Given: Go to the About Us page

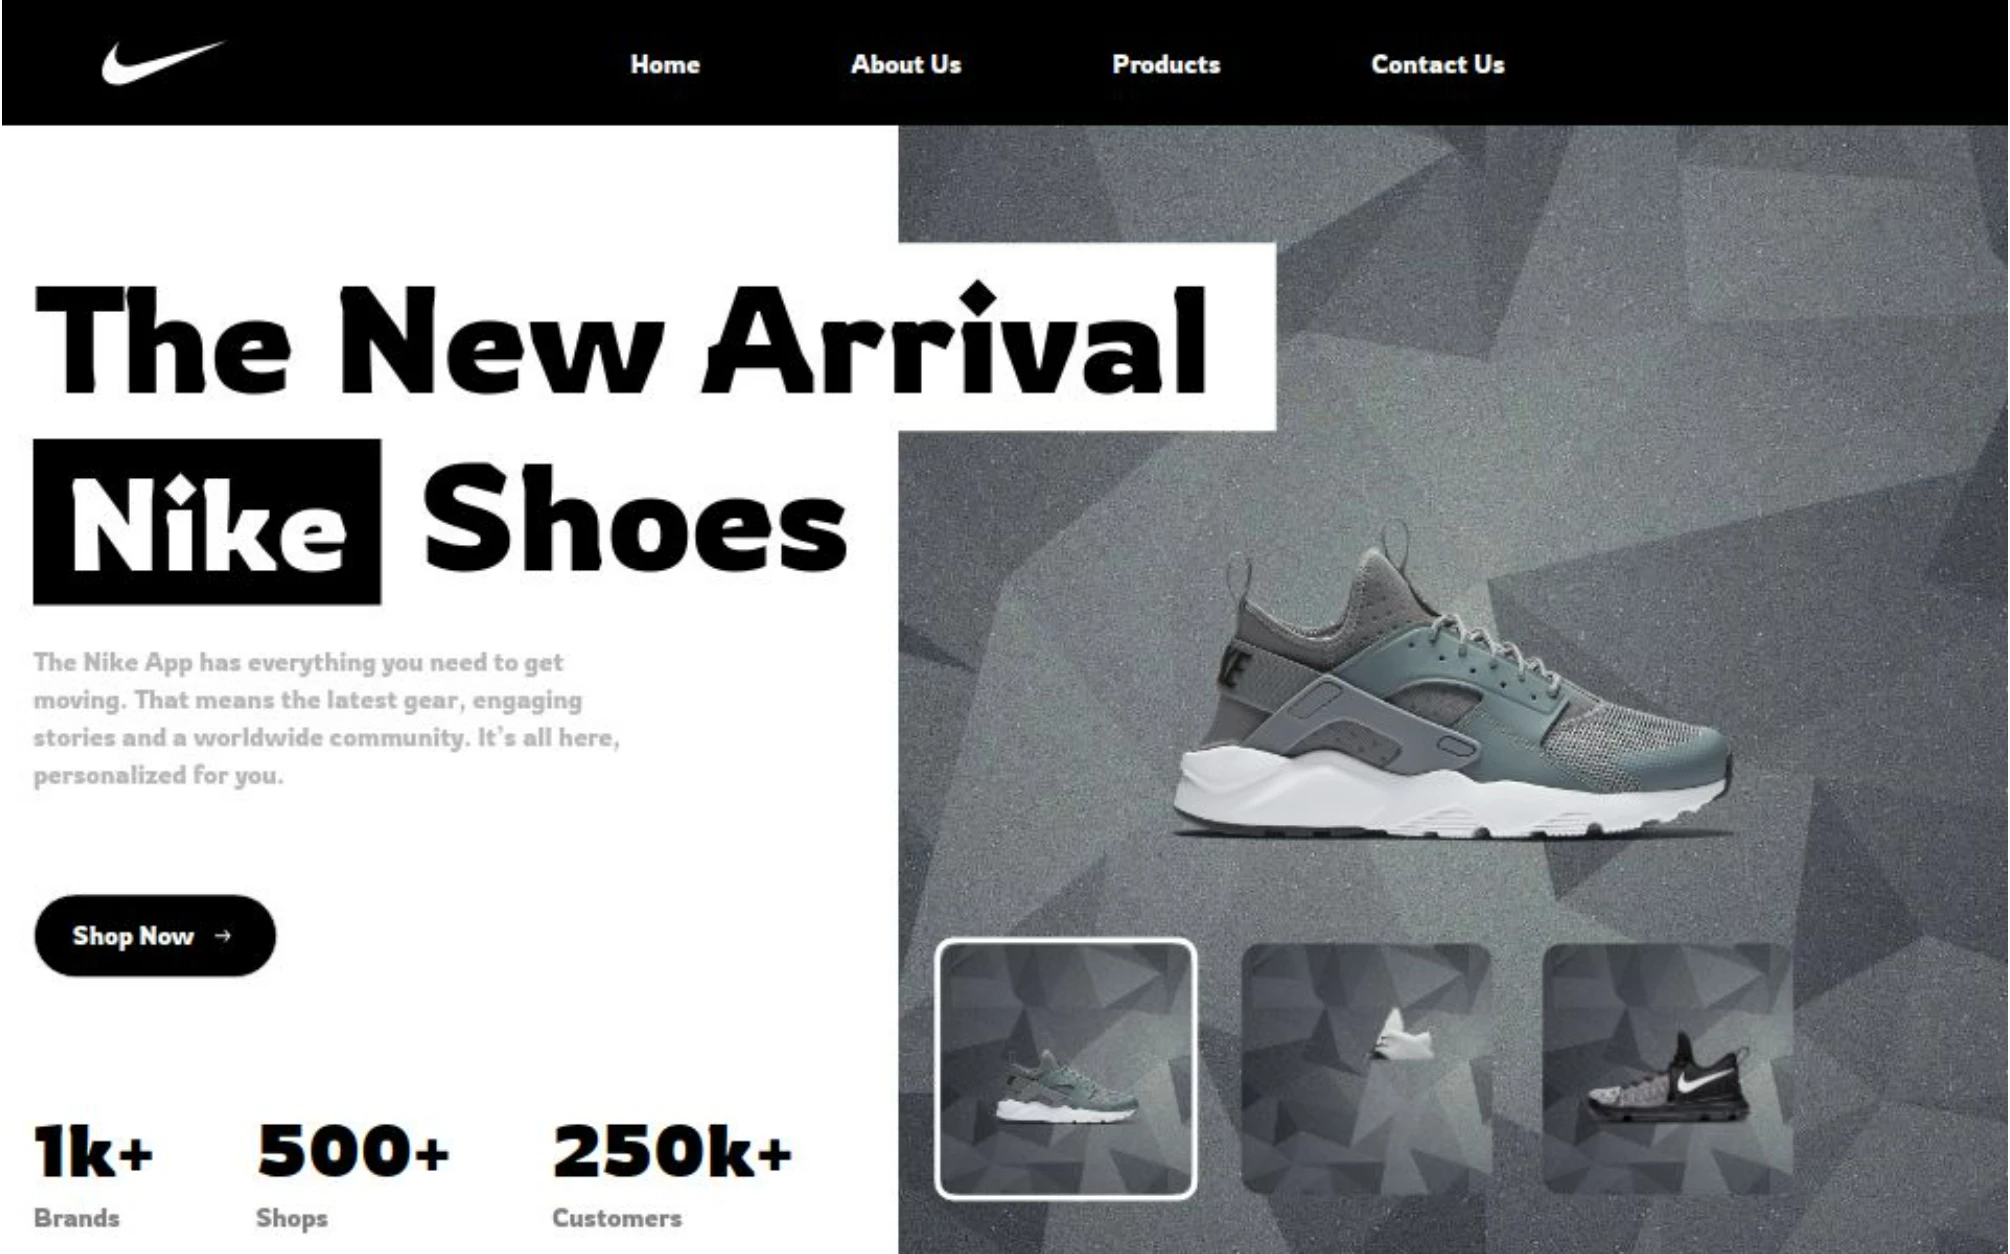Looking at the screenshot, I should 906,64.
